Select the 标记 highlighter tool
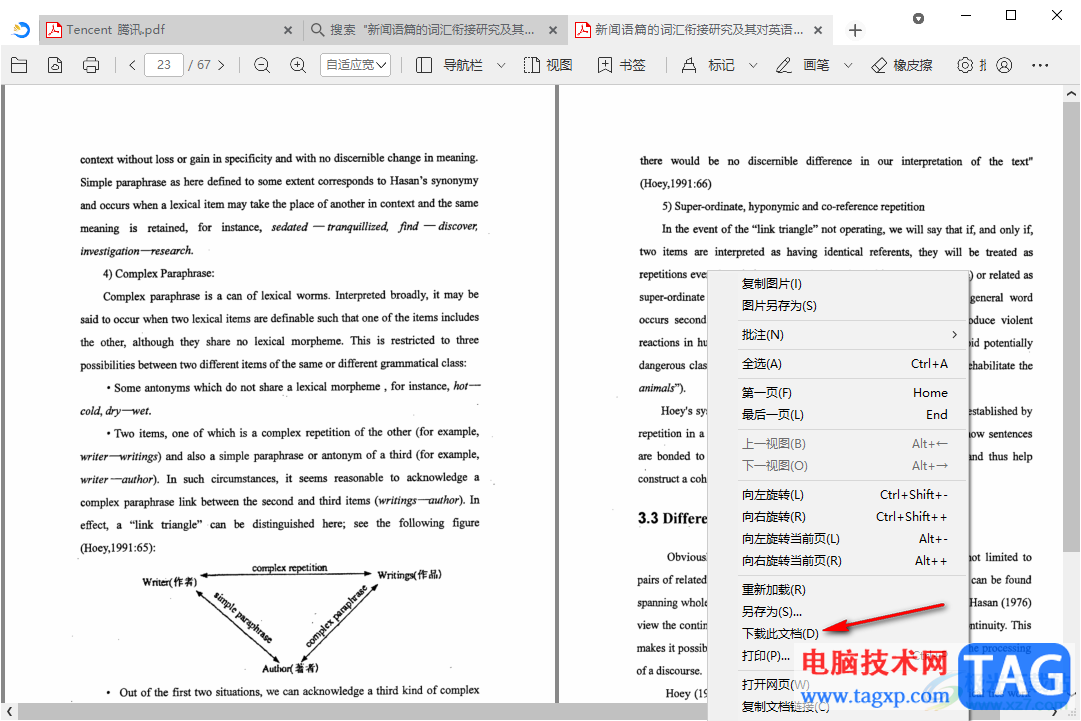This screenshot has width=1081, height=721. click(x=708, y=65)
